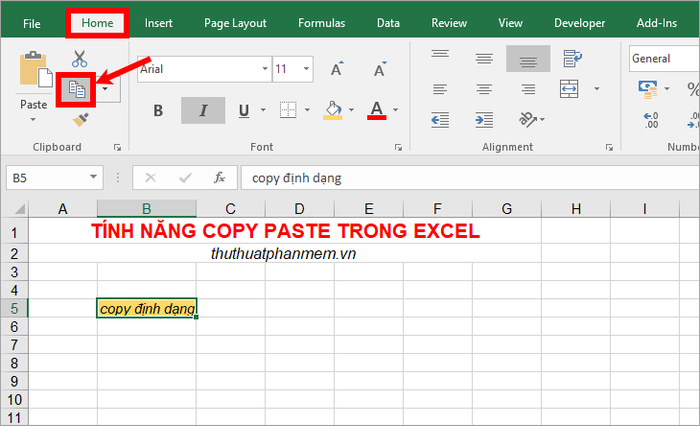Click the Wrap Text icon
Screen dimensions: 700x426
[x=572, y=58]
